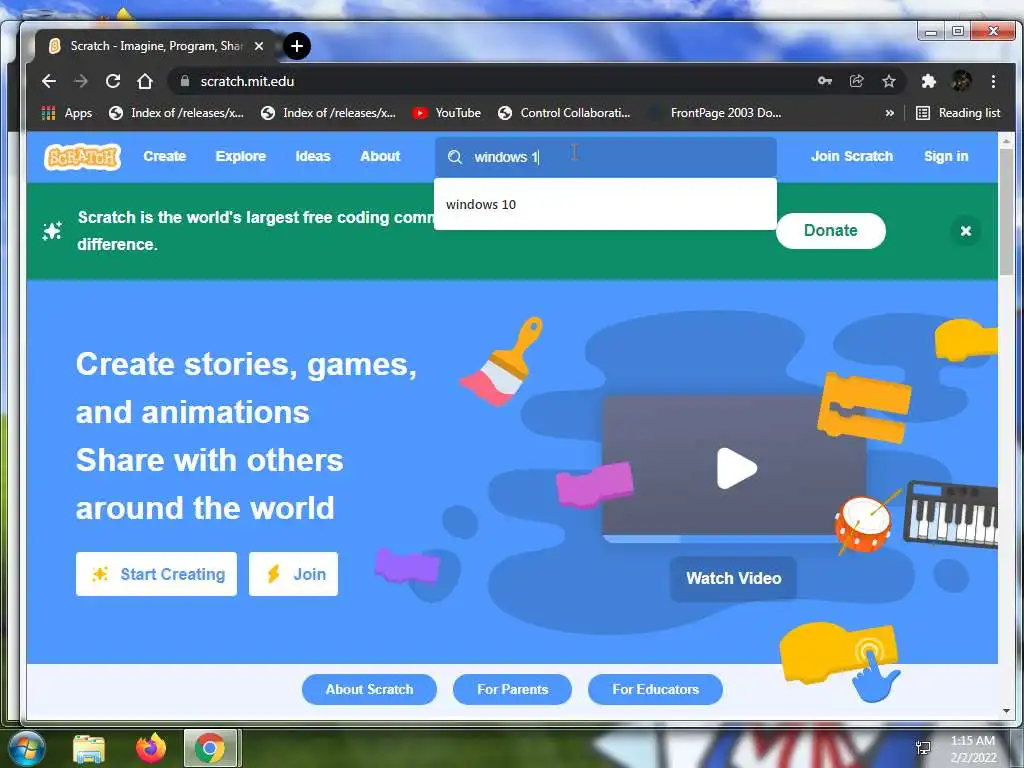Open the About menu item
This screenshot has width=1024, height=768.
380,157
